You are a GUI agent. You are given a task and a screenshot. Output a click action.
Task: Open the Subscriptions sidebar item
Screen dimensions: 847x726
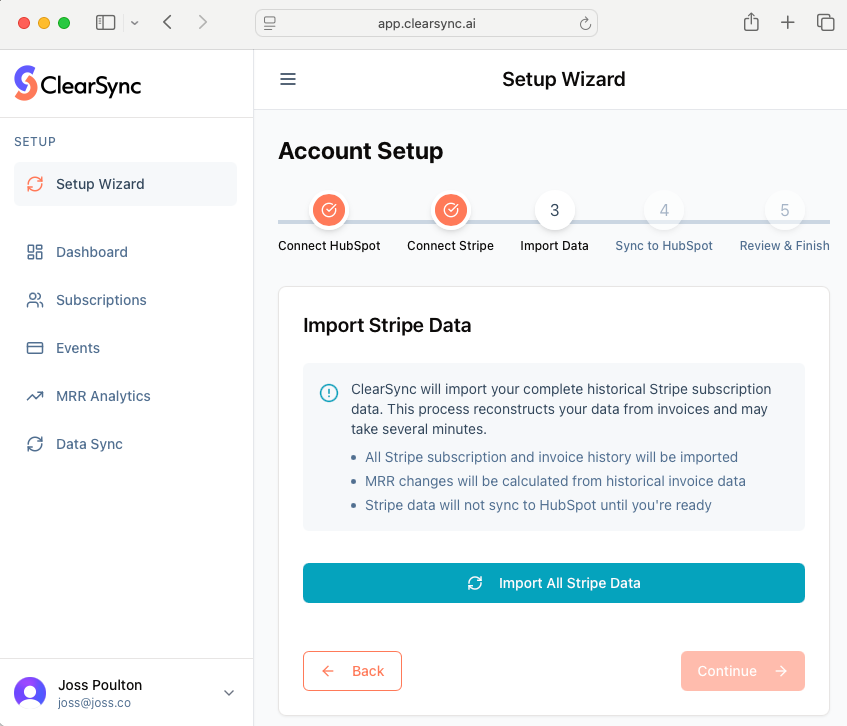(101, 300)
